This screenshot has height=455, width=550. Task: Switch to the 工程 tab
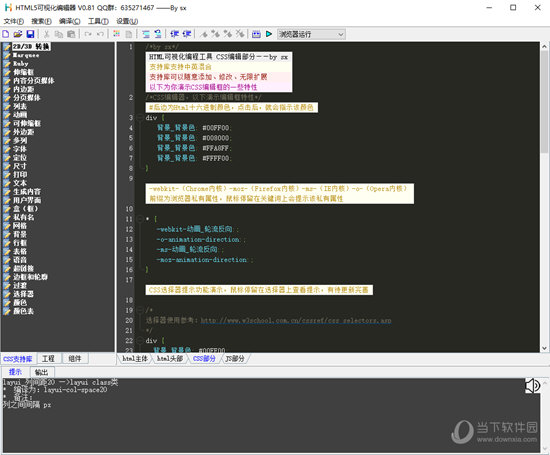coord(48,359)
